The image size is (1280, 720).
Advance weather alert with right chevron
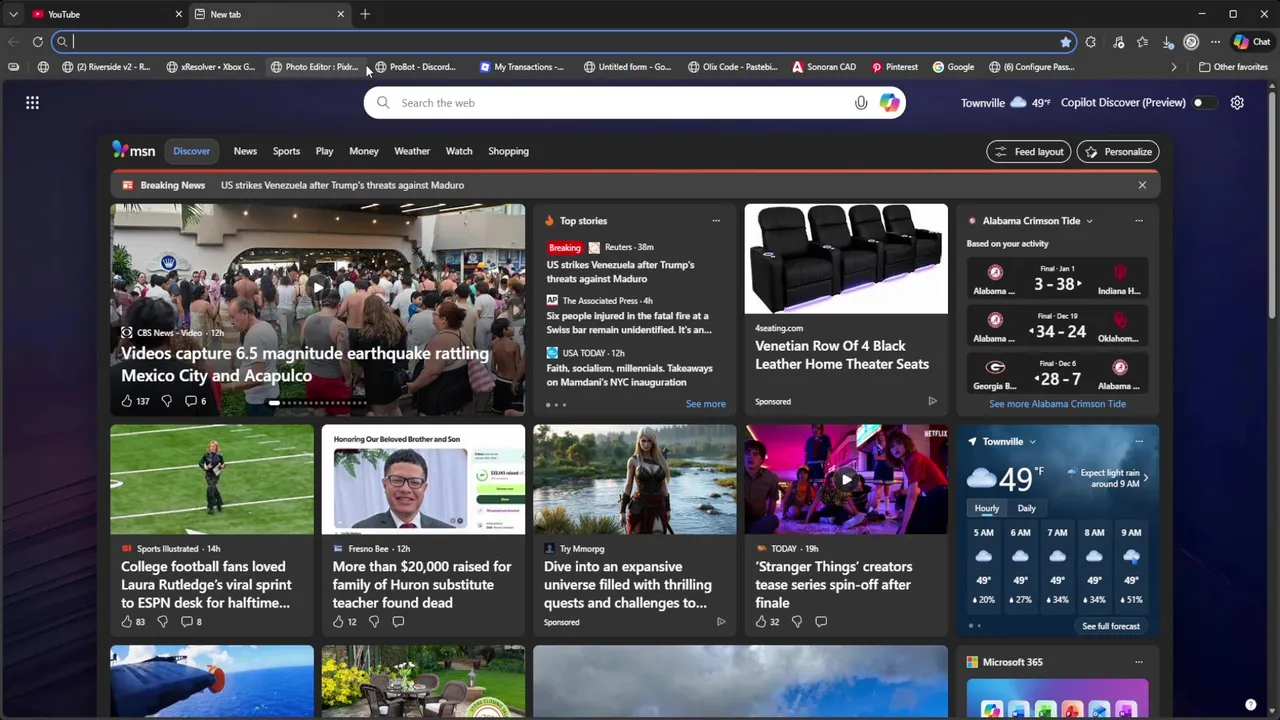pos(1145,478)
